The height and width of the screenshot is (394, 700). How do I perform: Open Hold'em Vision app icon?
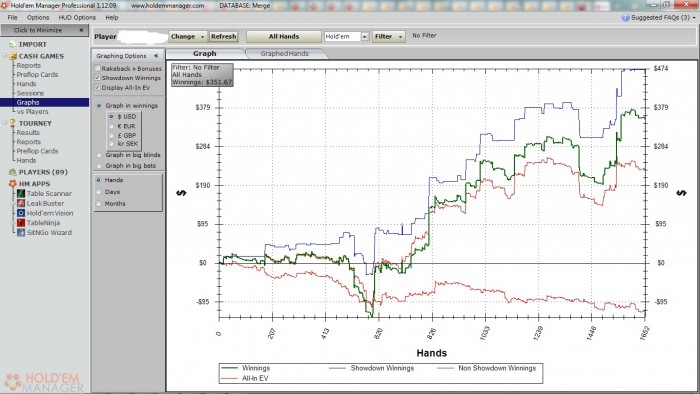click(x=21, y=213)
